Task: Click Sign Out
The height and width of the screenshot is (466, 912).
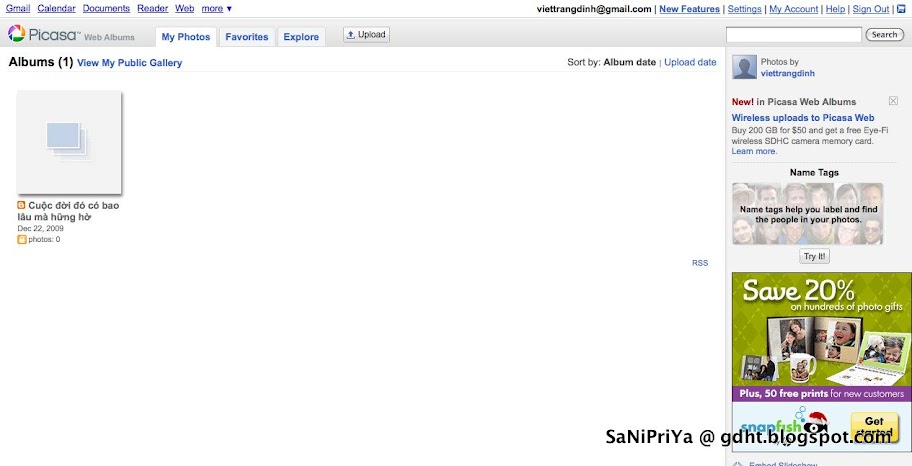Action: click(871, 9)
